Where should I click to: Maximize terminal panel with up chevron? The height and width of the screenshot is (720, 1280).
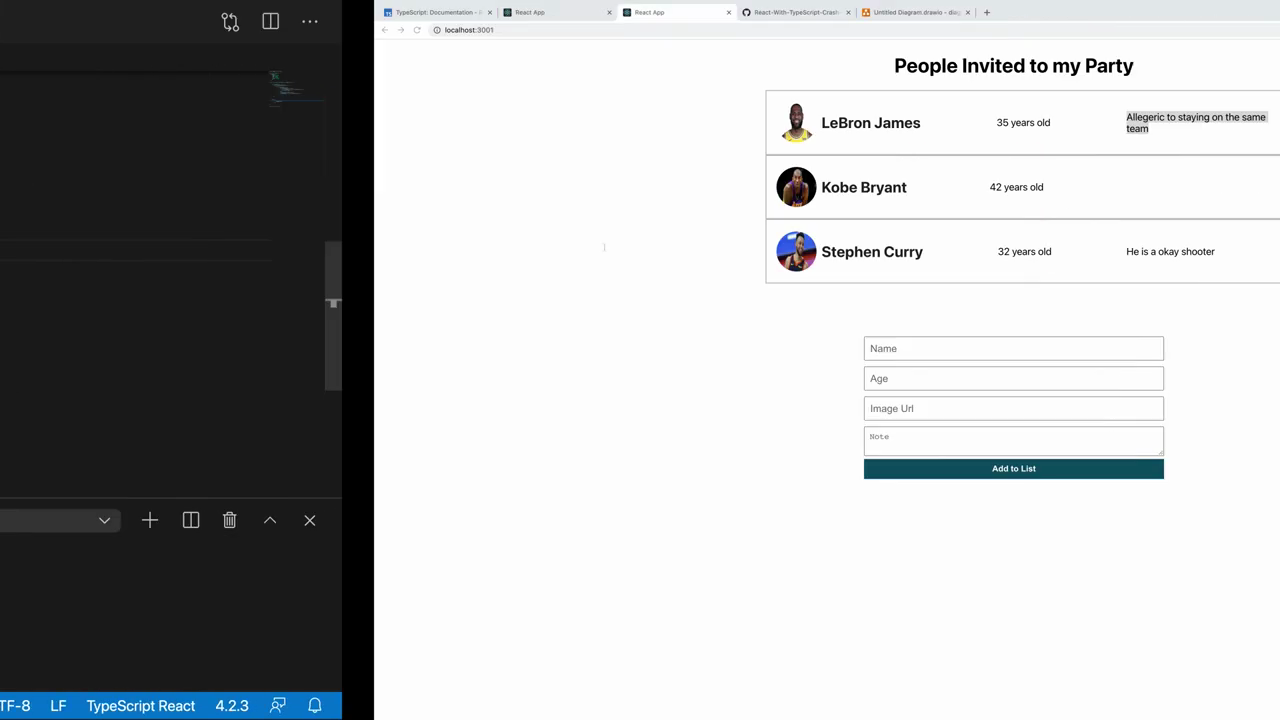(x=270, y=520)
